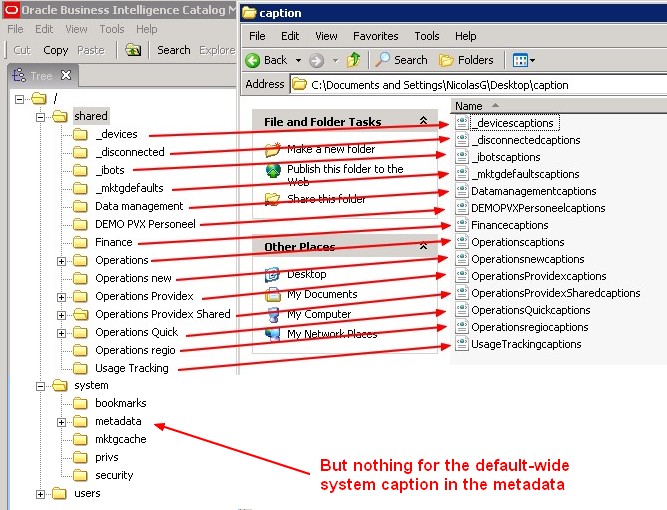Click the Forward arrow icon in Explorer

click(x=316, y=60)
